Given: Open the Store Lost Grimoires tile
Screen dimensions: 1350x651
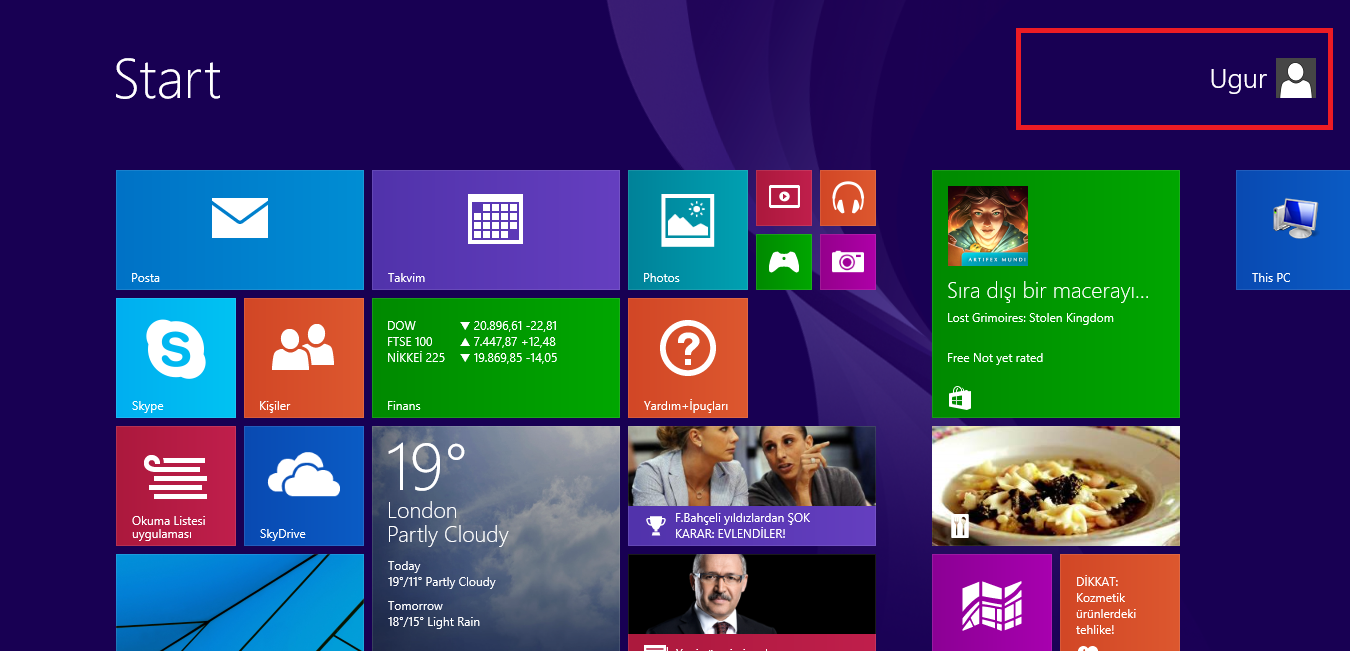Looking at the screenshot, I should tap(1056, 294).
